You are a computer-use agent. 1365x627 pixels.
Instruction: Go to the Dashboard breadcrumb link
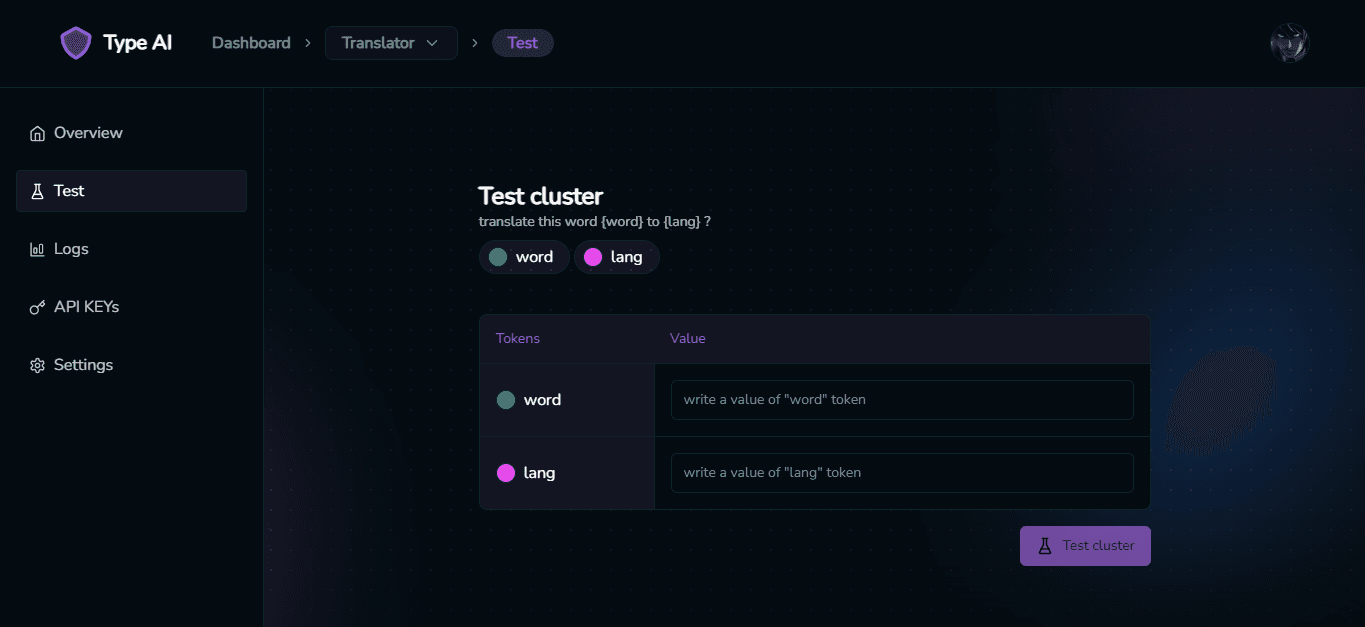click(251, 43)
